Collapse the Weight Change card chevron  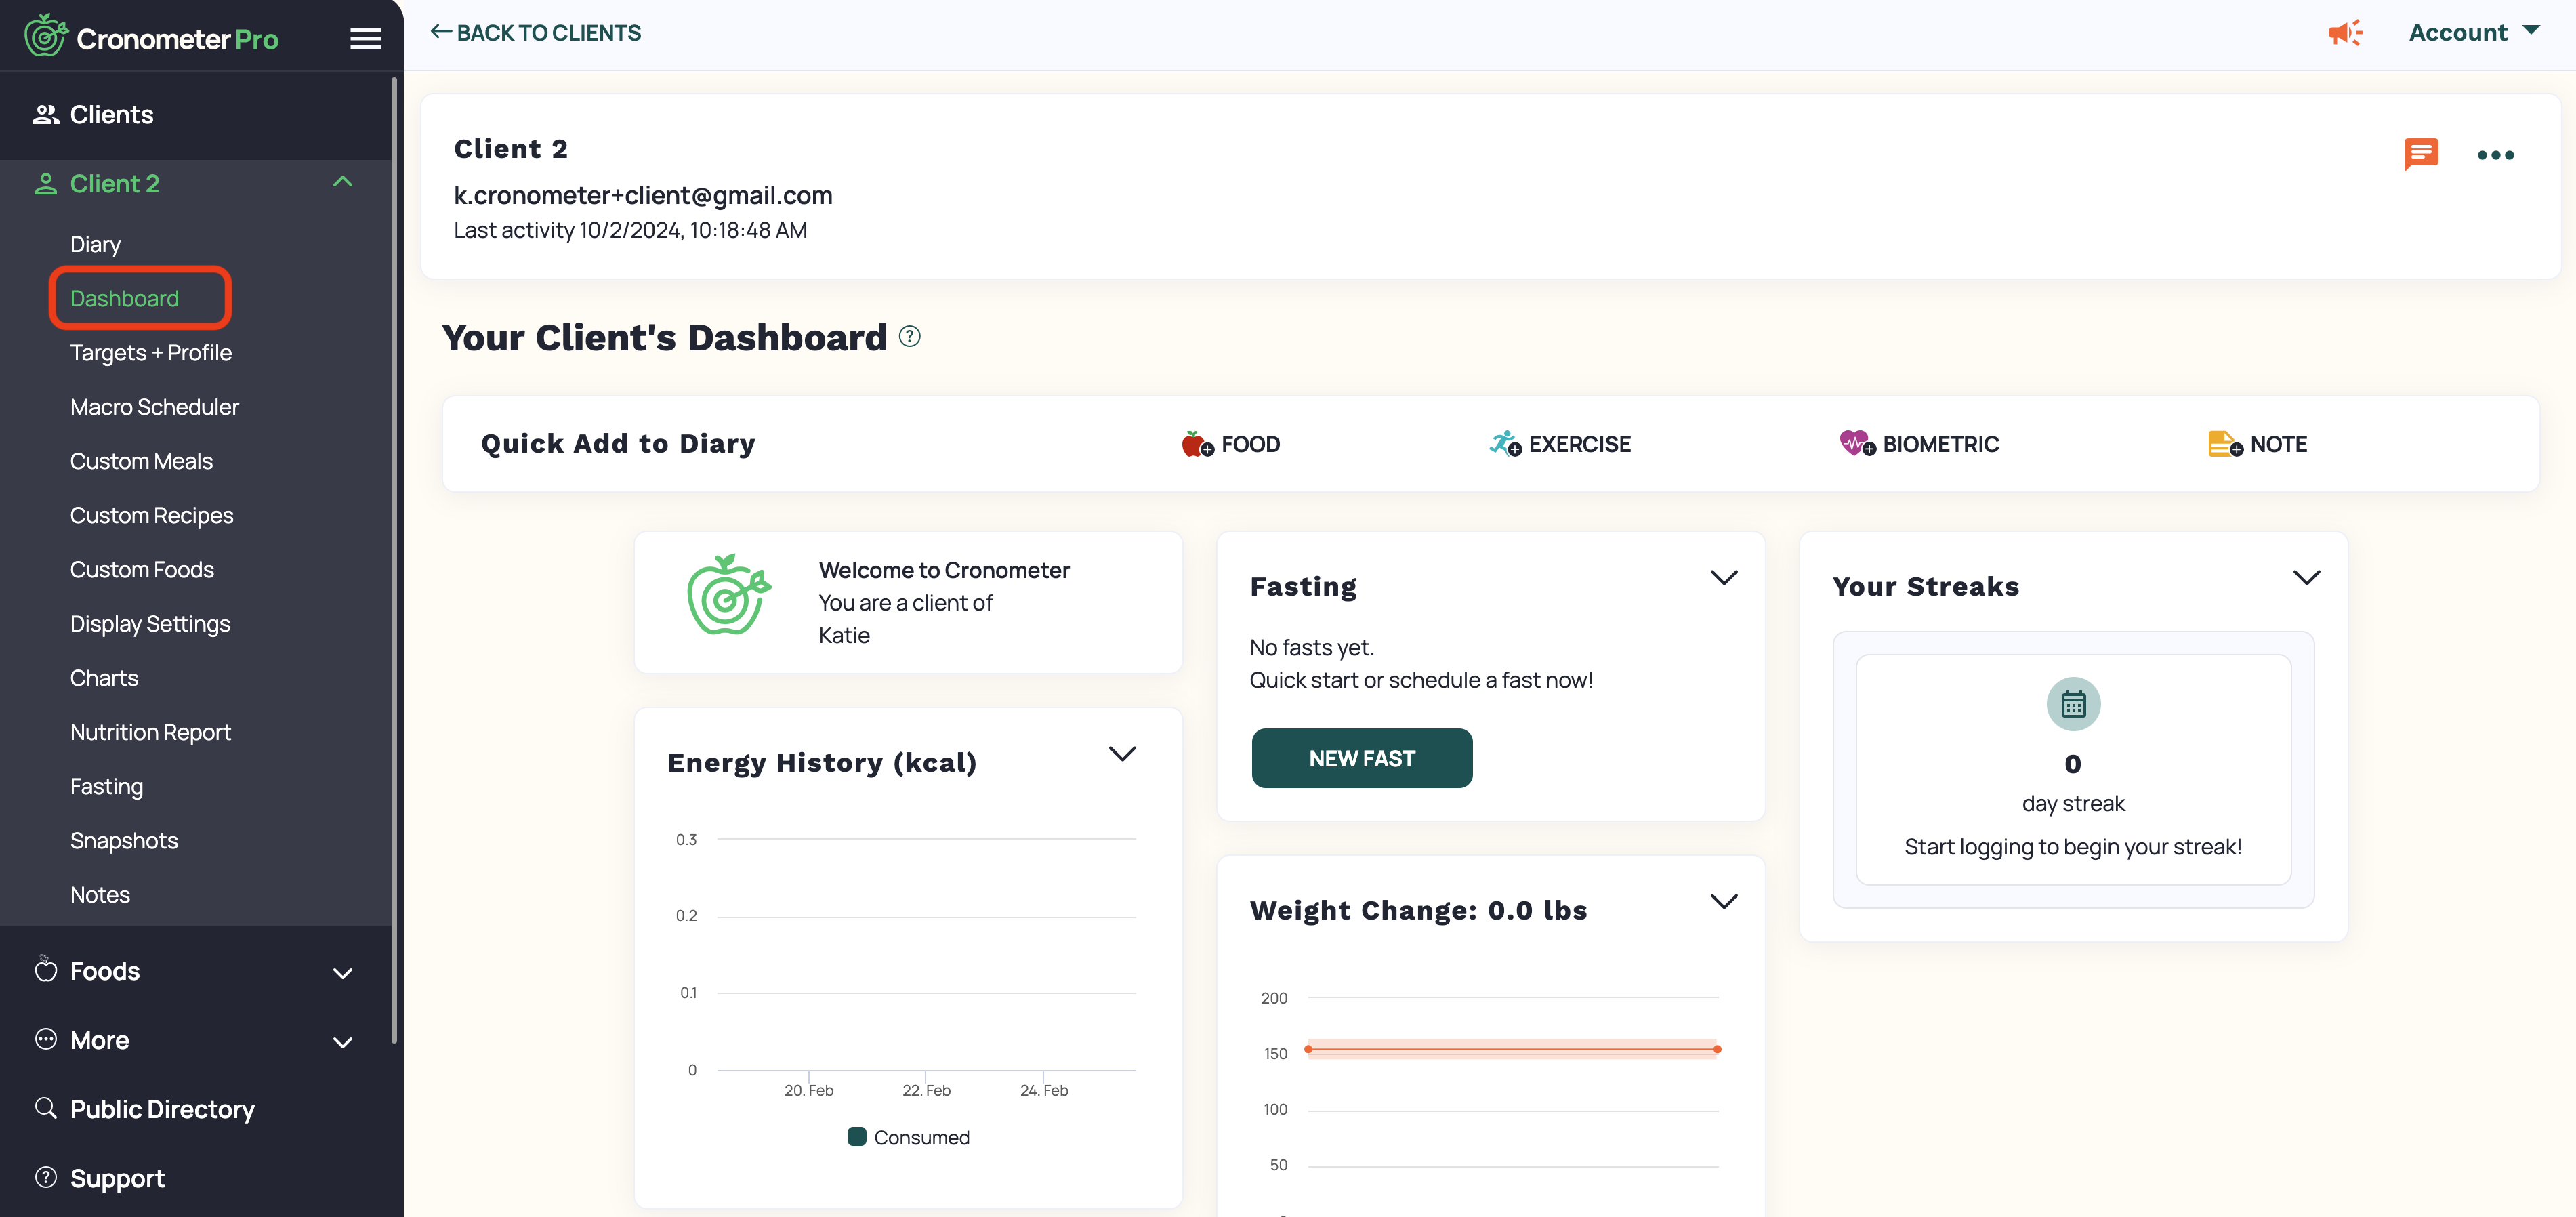click(x=1723, y=902)
